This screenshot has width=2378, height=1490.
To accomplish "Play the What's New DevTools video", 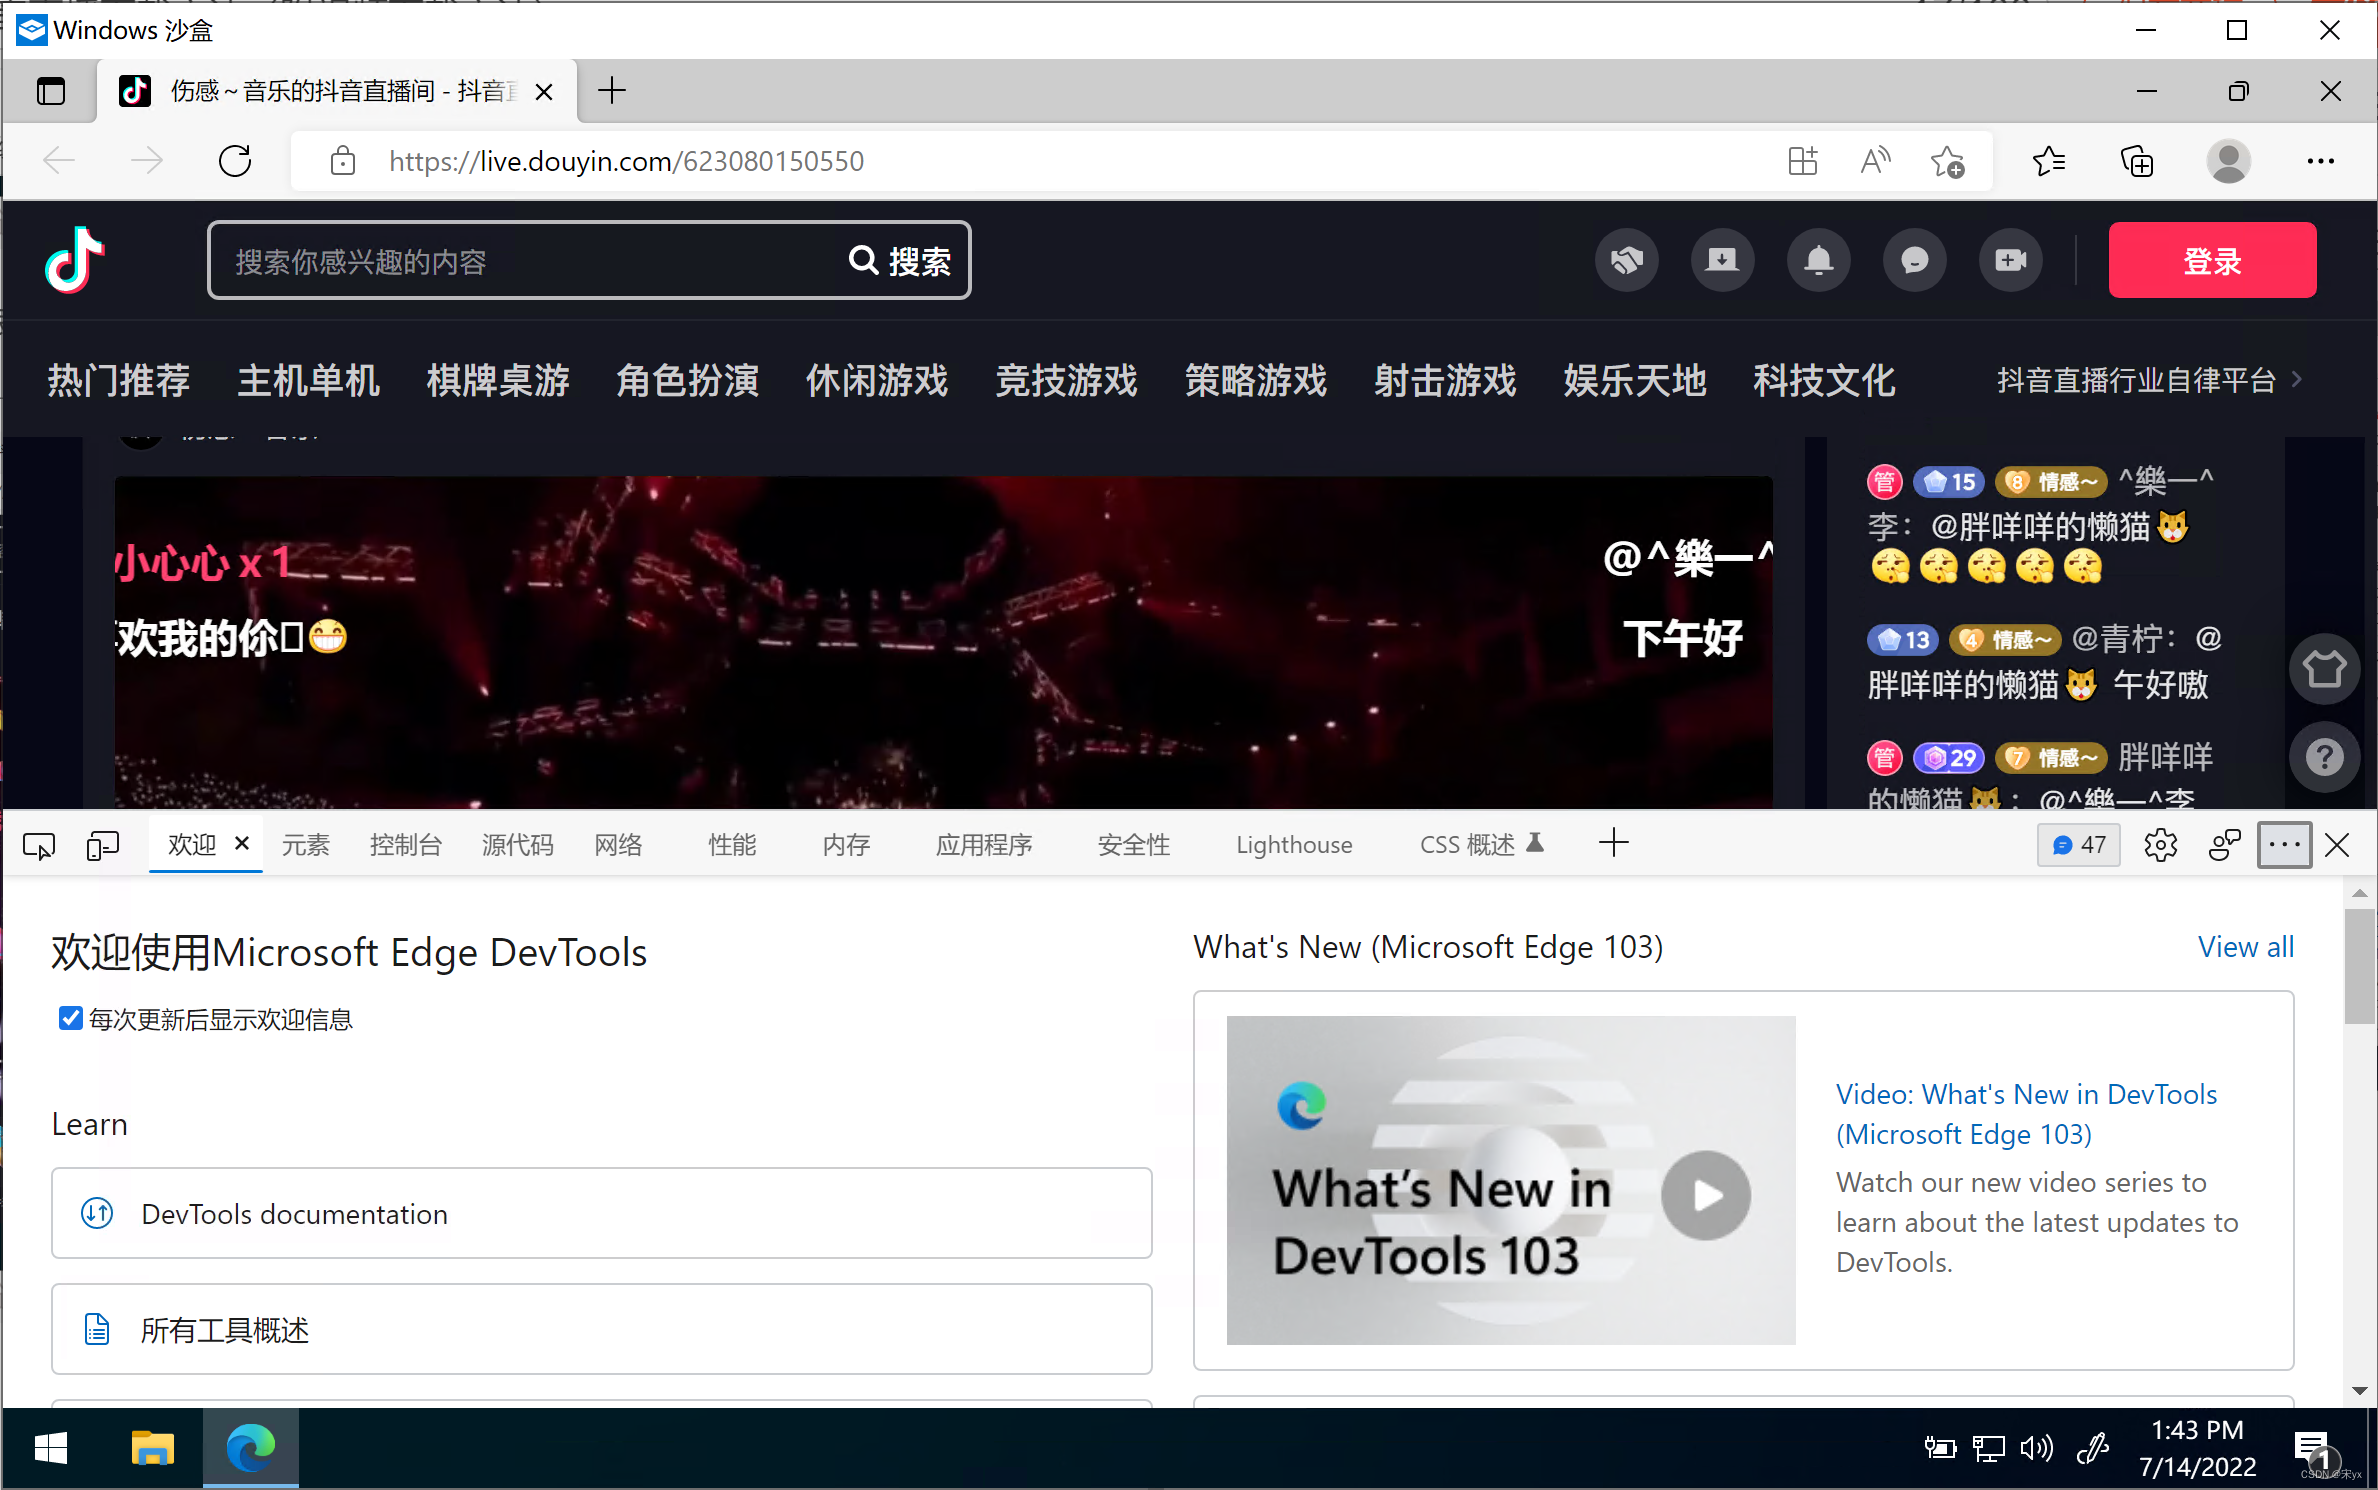I will click(x=1705, y=1195).
